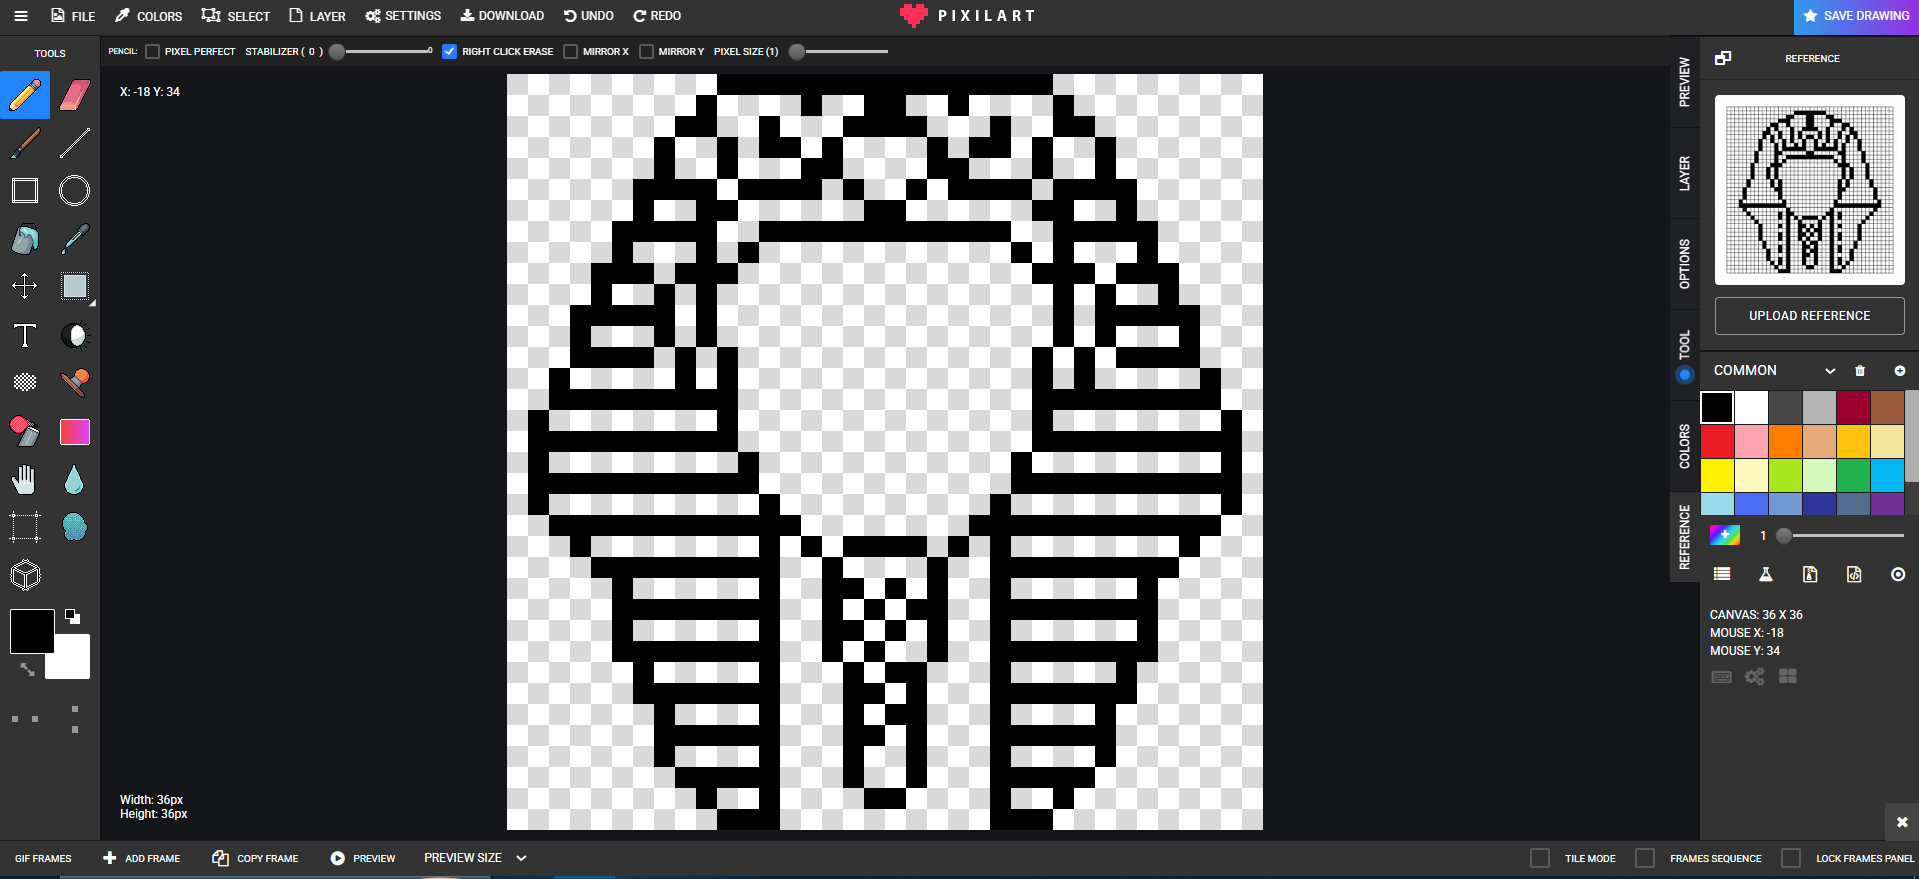
Task: Select the Marquee selection tool
Action: coord(25,527)
